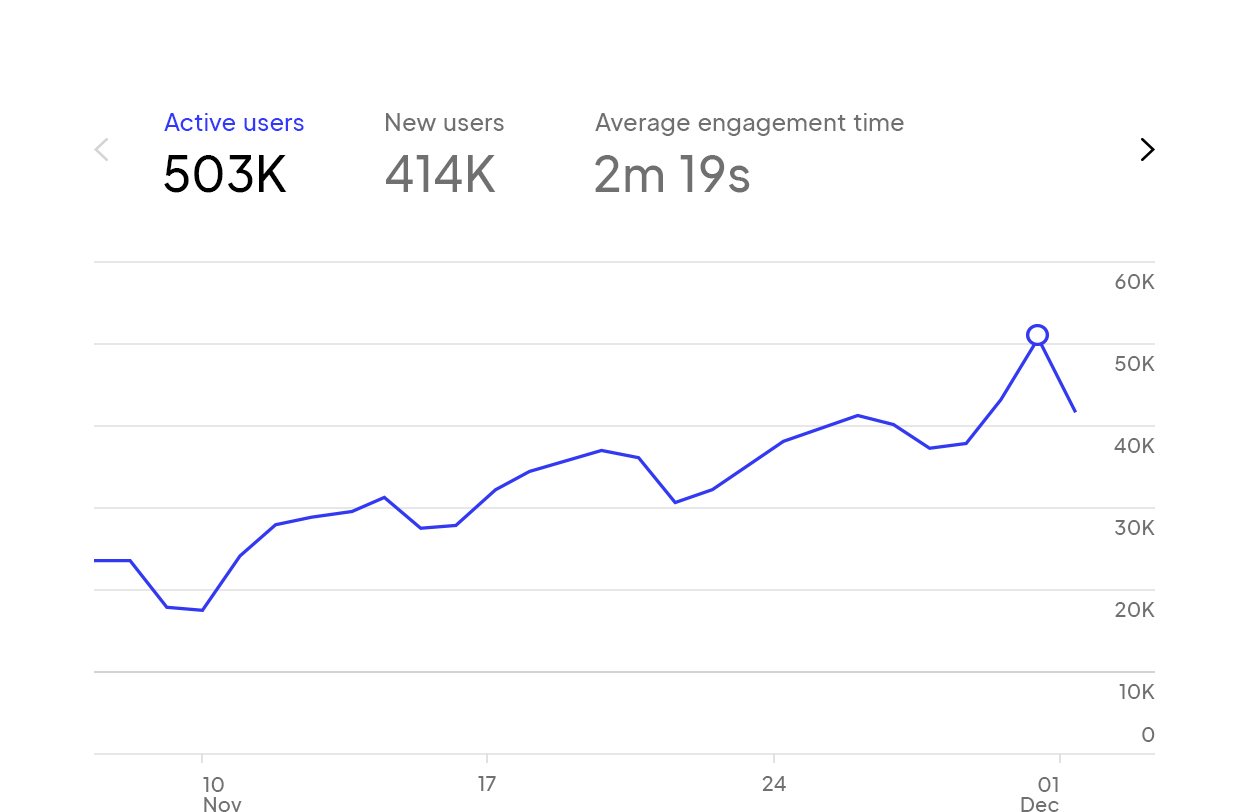The height and width of the screenshot is (812, 1248).
Task: Click the Average engagement time value 2m 19s
Action: pyautogui.click(x=672, y=174)
